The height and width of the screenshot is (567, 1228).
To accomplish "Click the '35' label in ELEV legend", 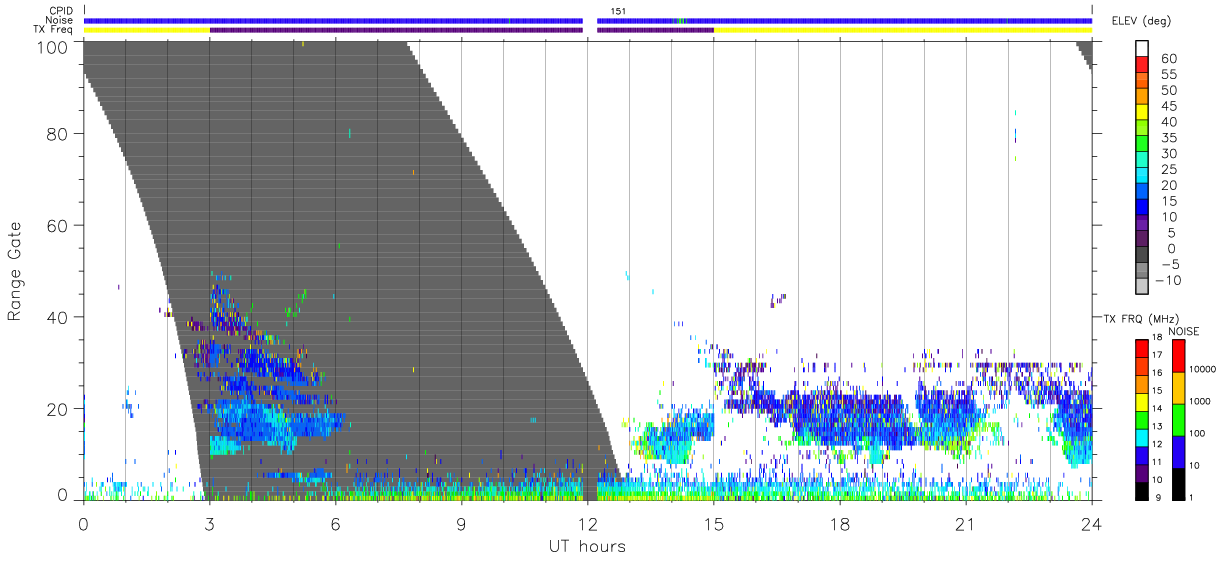I will tap(1167, 138).
